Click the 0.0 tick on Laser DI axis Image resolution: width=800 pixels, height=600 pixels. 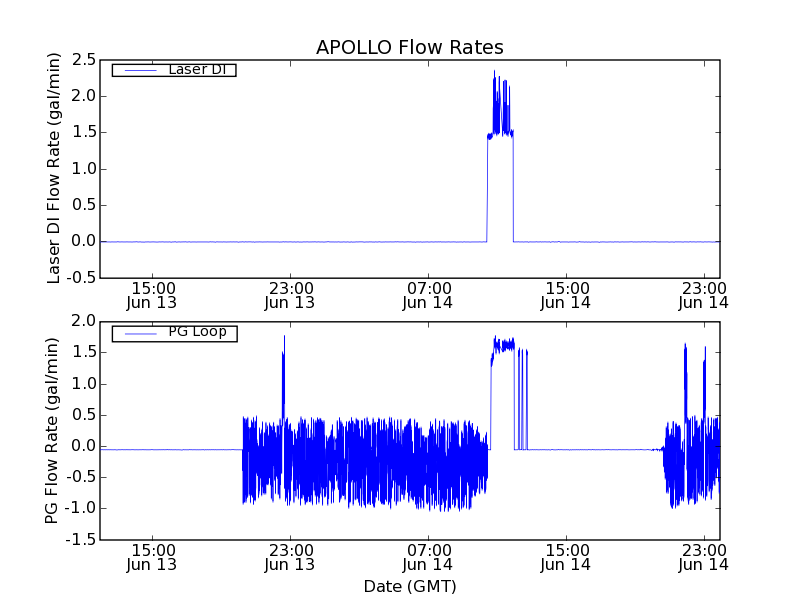[84, 241]
